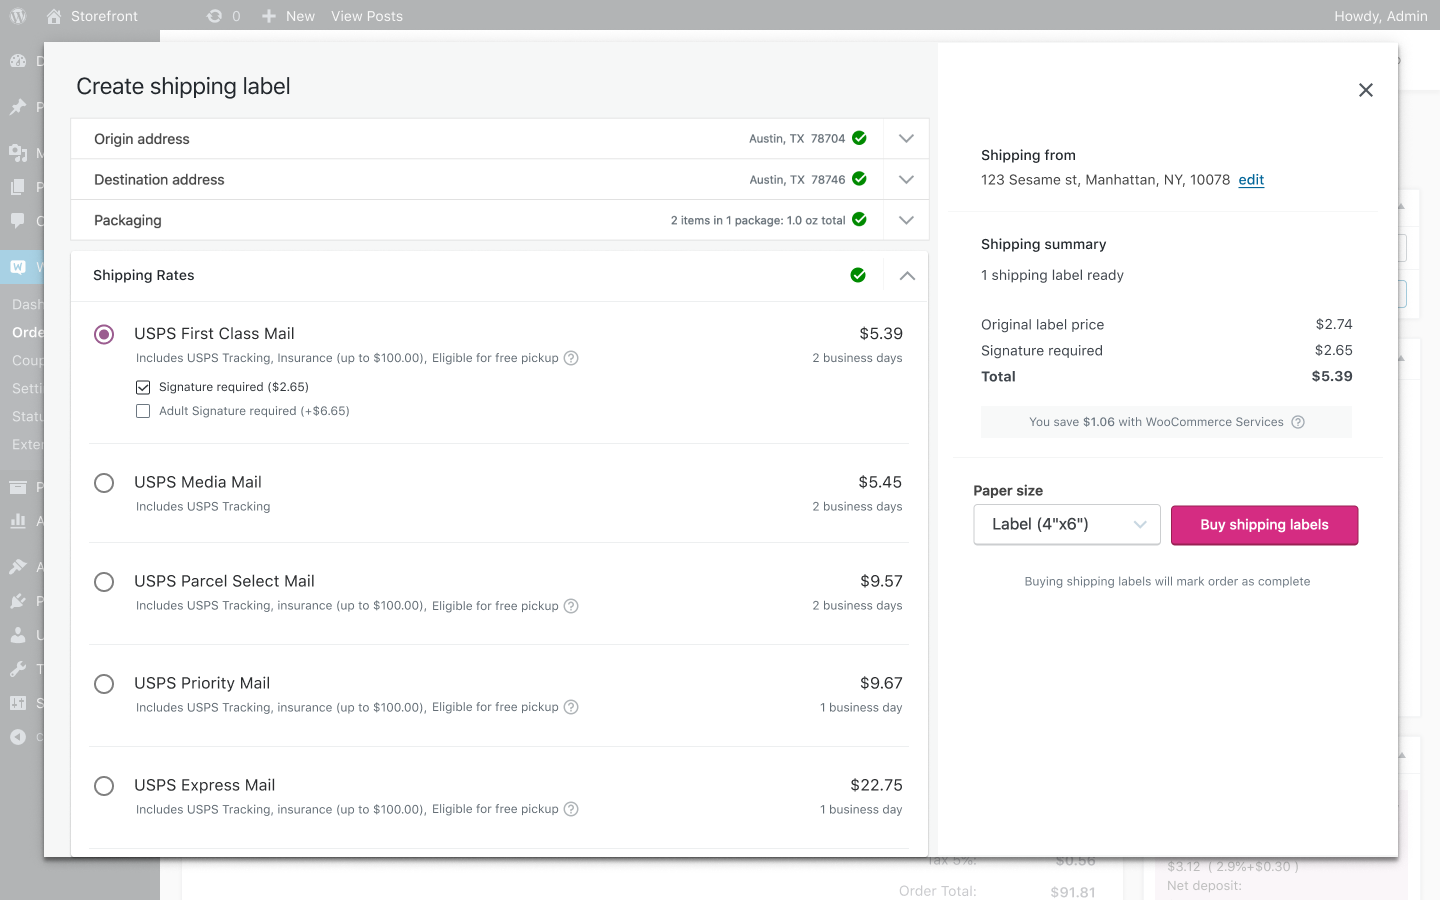Click the help icon in the Priority Mail row
This screenshot has width=1440, height=900.
(571, 707)
